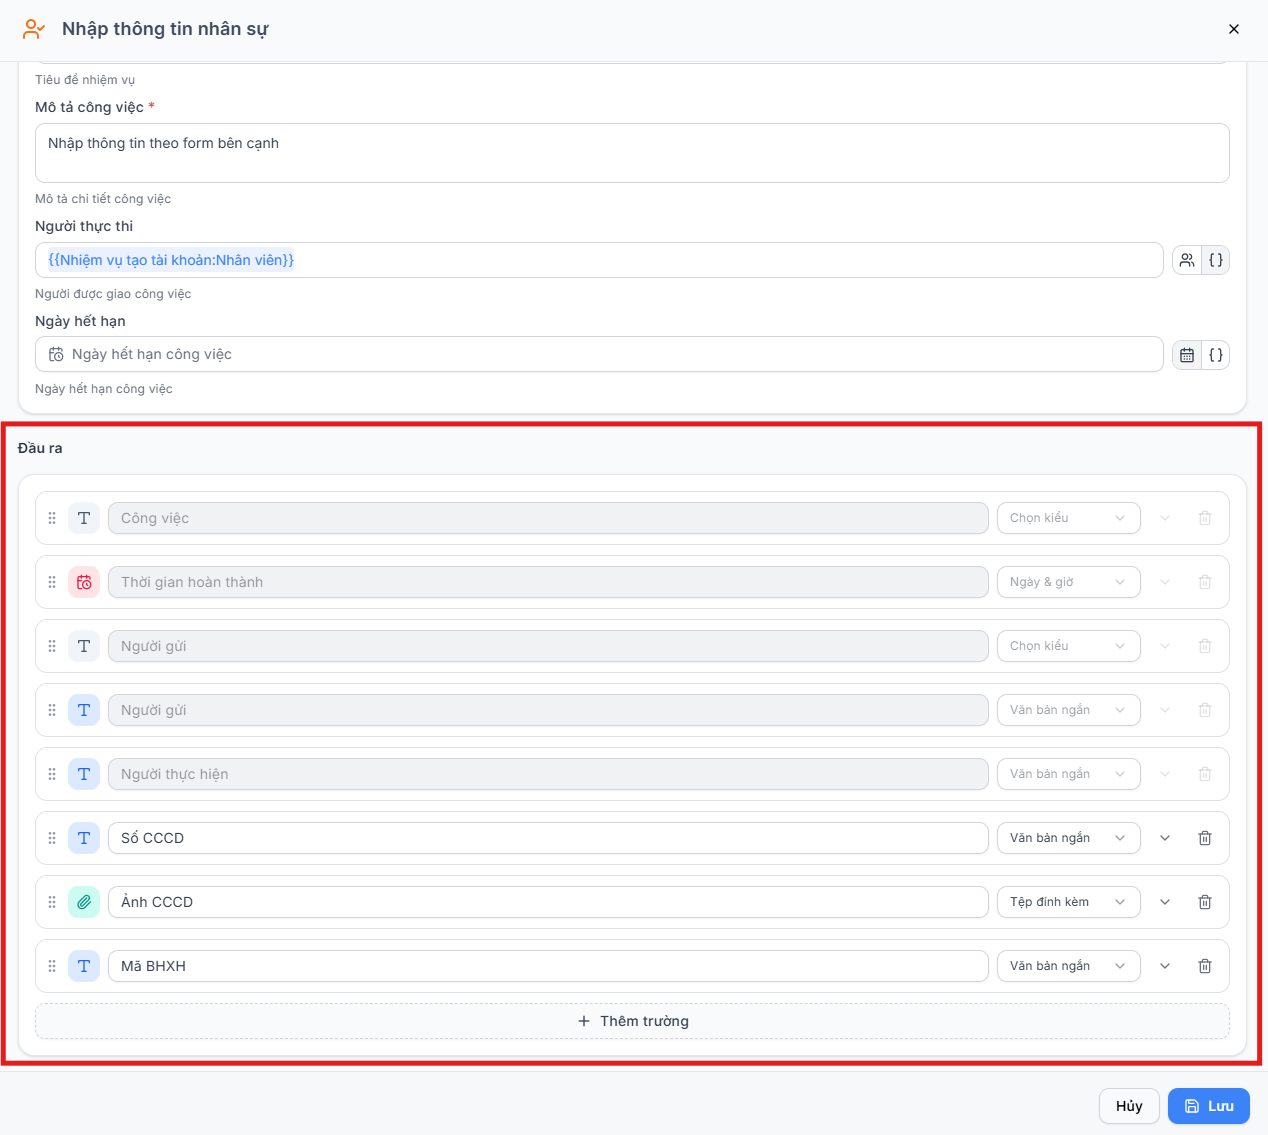Click the Thời gian hoàn thành name field
Image resolution: width=1268 pixels, height=1135 pixels.
548,582
